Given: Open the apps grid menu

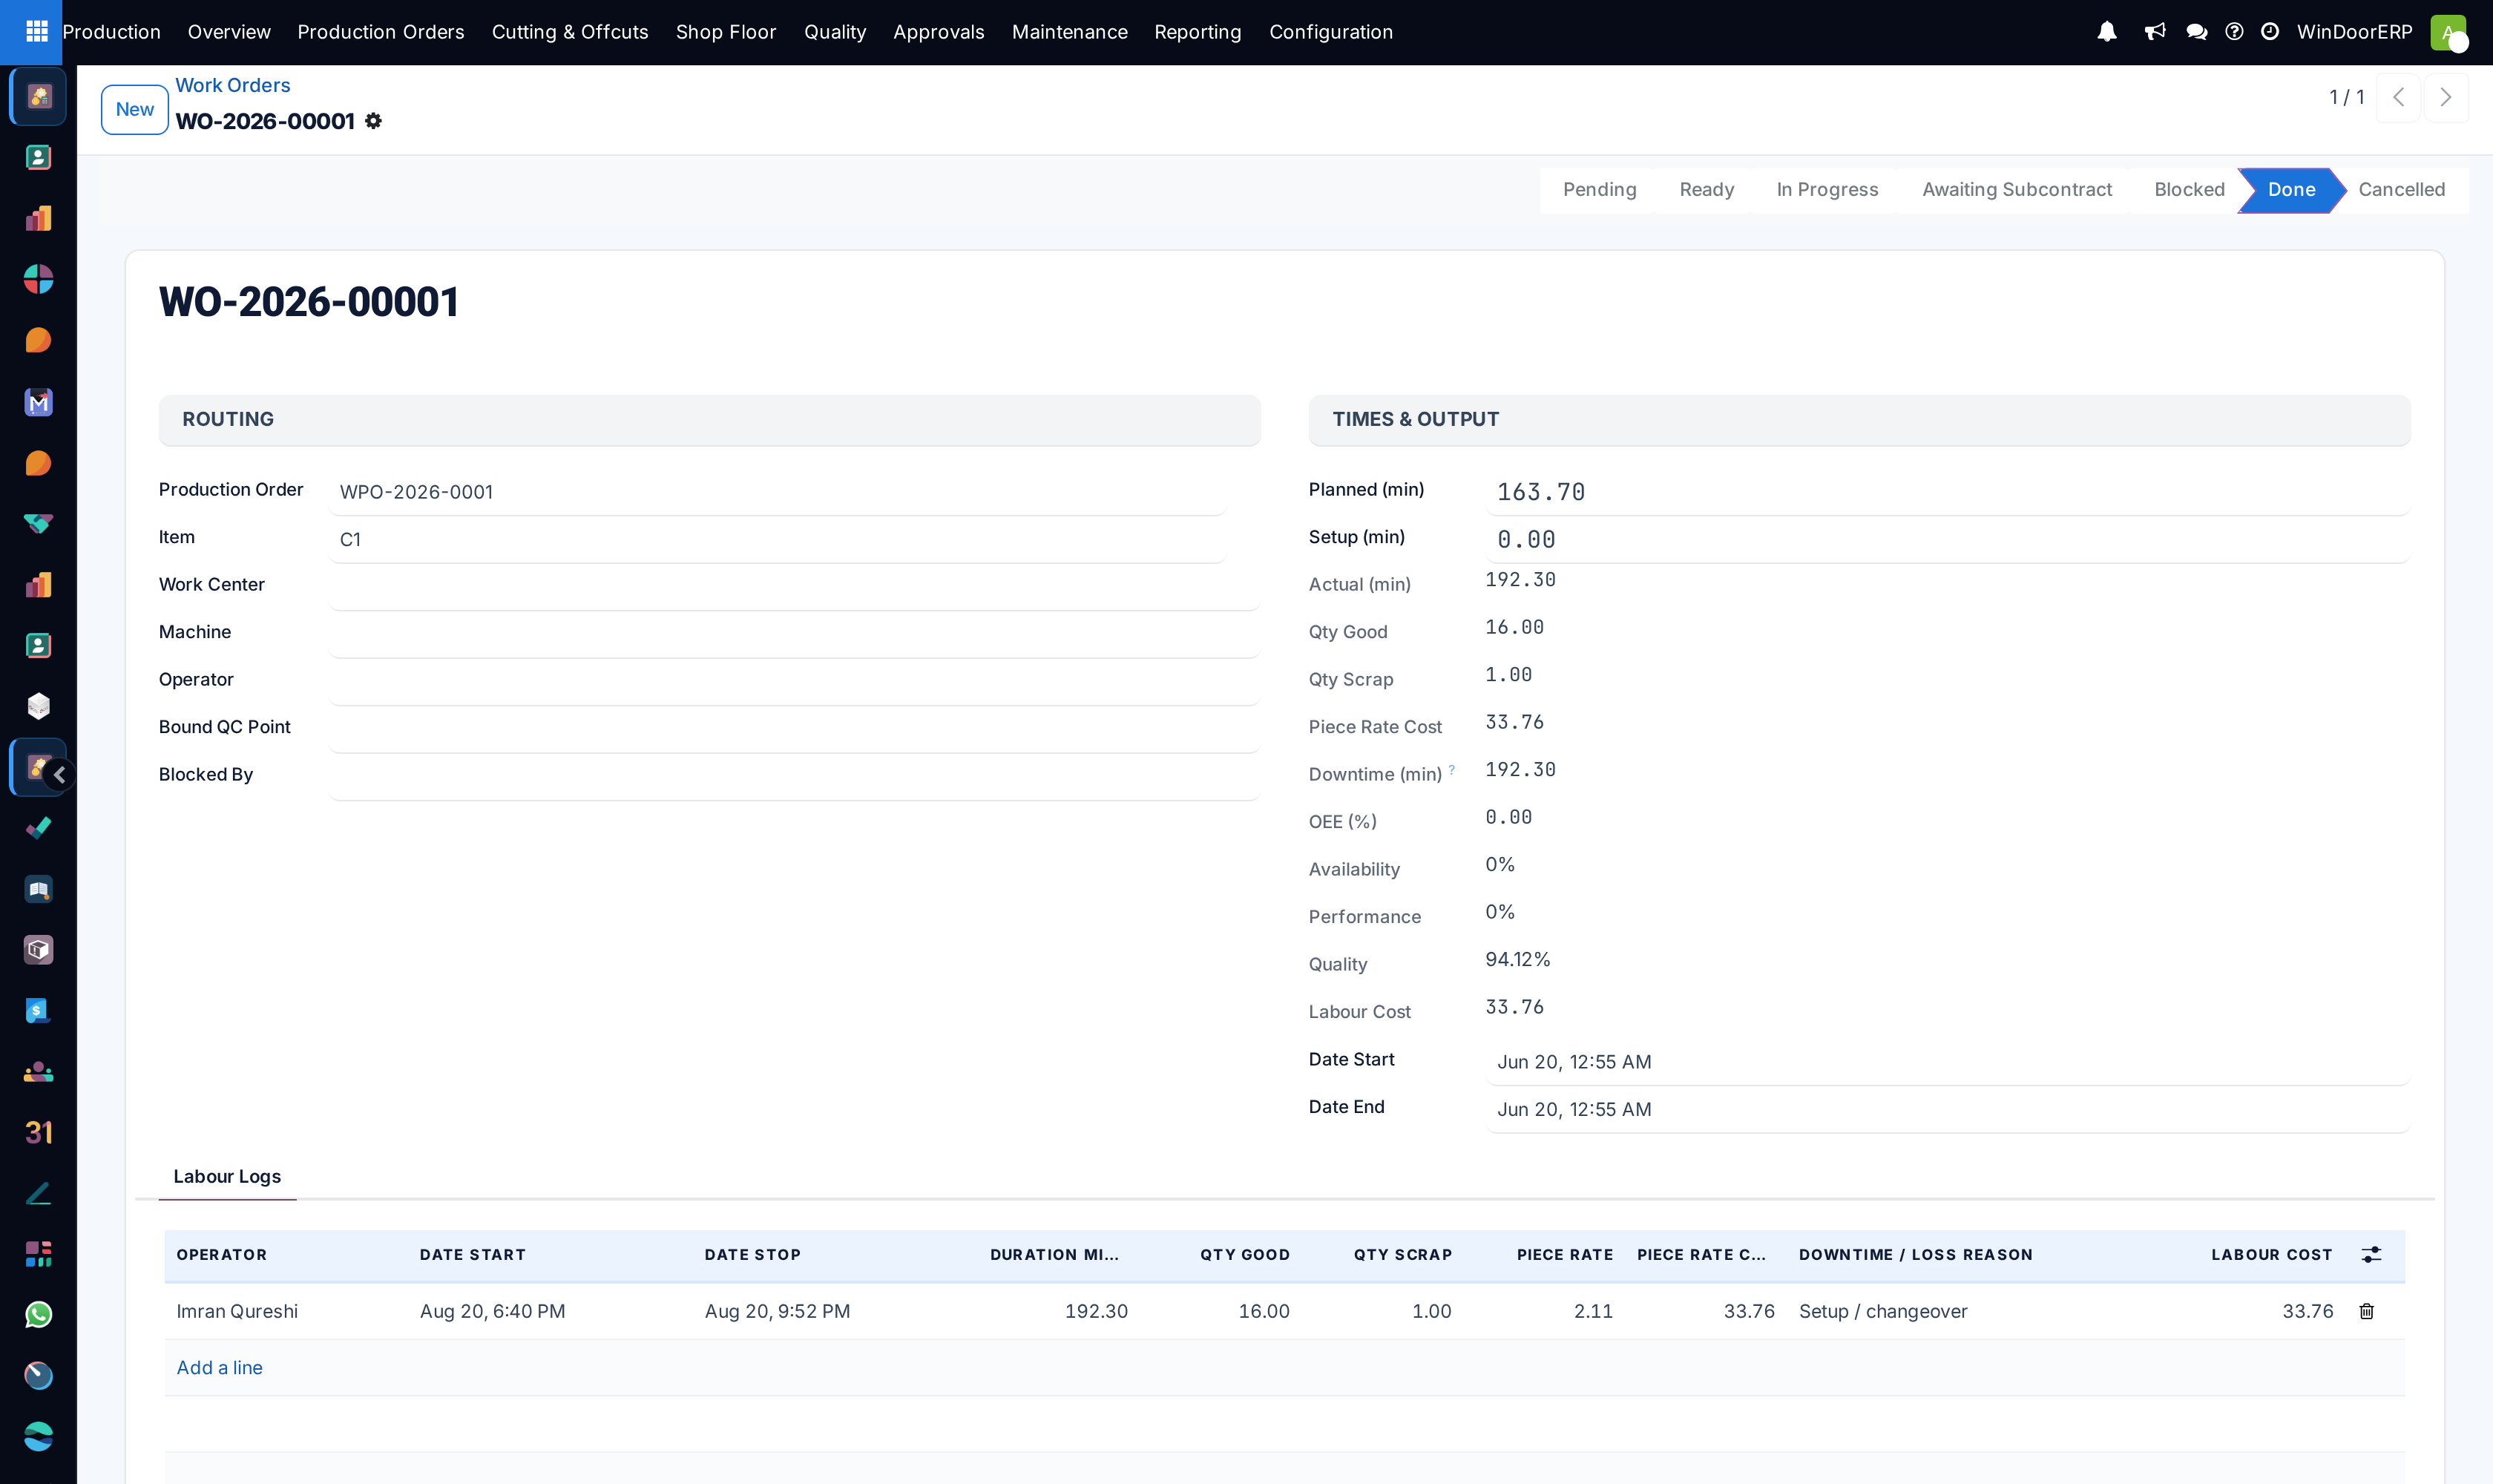Looking at the screenshot, I should click(37, 32).
